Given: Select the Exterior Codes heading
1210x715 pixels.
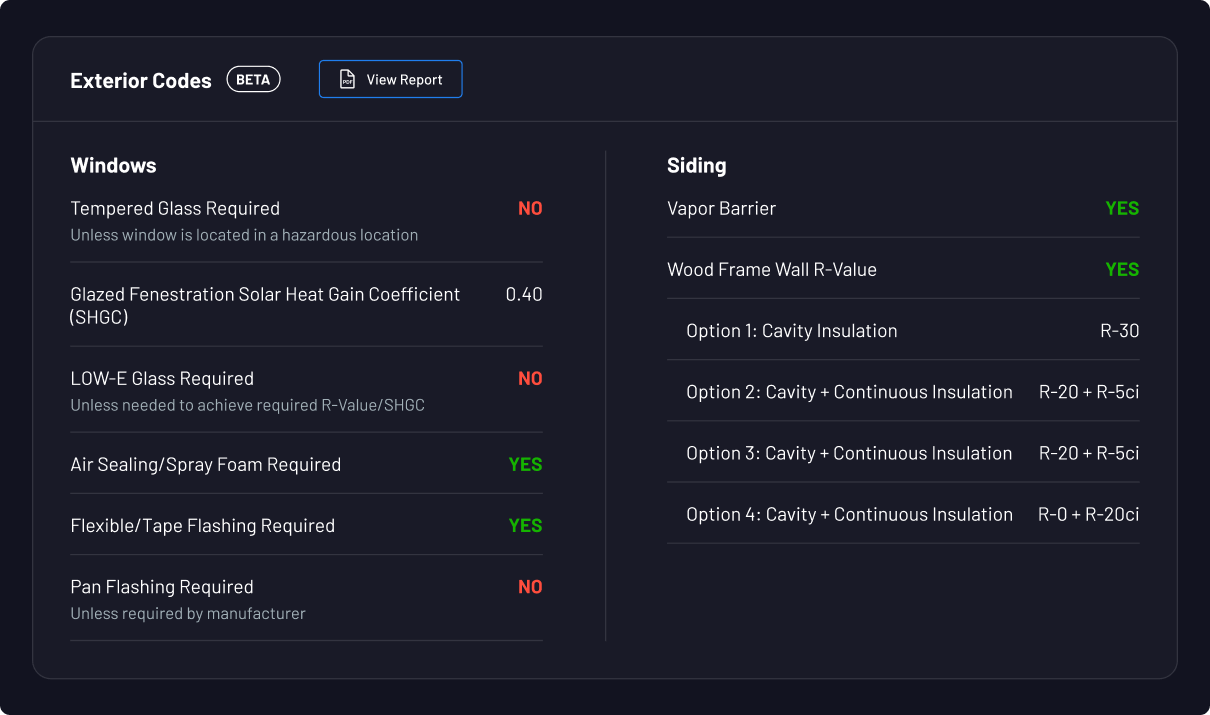Looking at the screenshot, I should pyautogui.click(x=141, y=81).
